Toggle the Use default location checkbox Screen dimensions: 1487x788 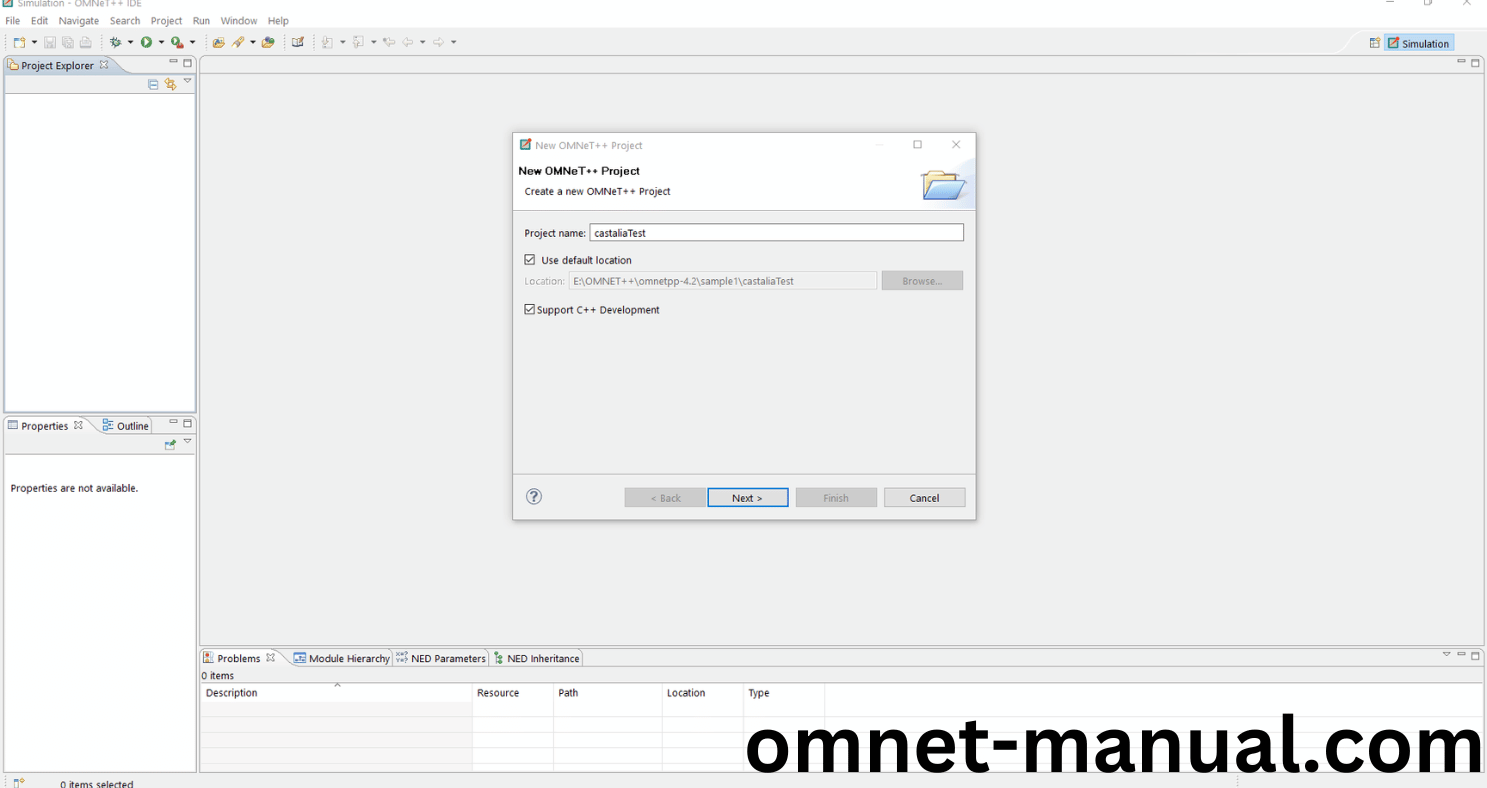[x=530, y=260]
